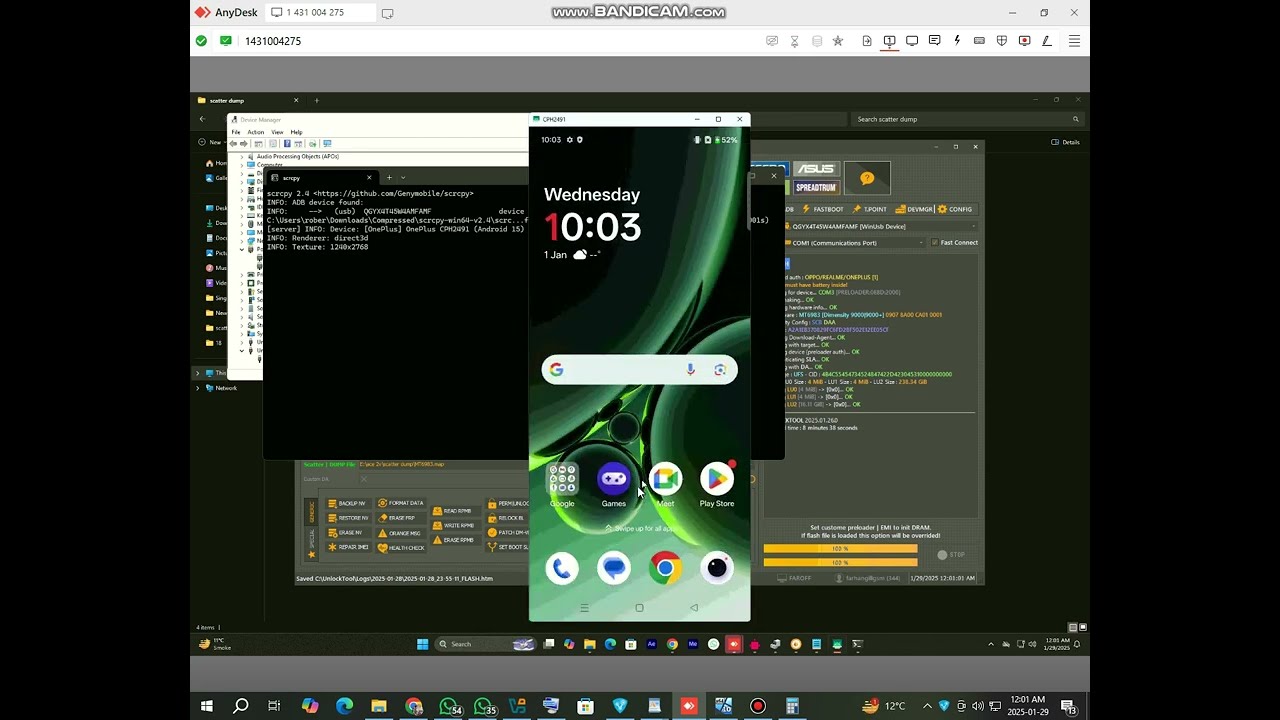The width and height of the screenshot is (1280, 720).
Task: Click the AnyDesk chat icon in toolbar
Action: point(934,41)
